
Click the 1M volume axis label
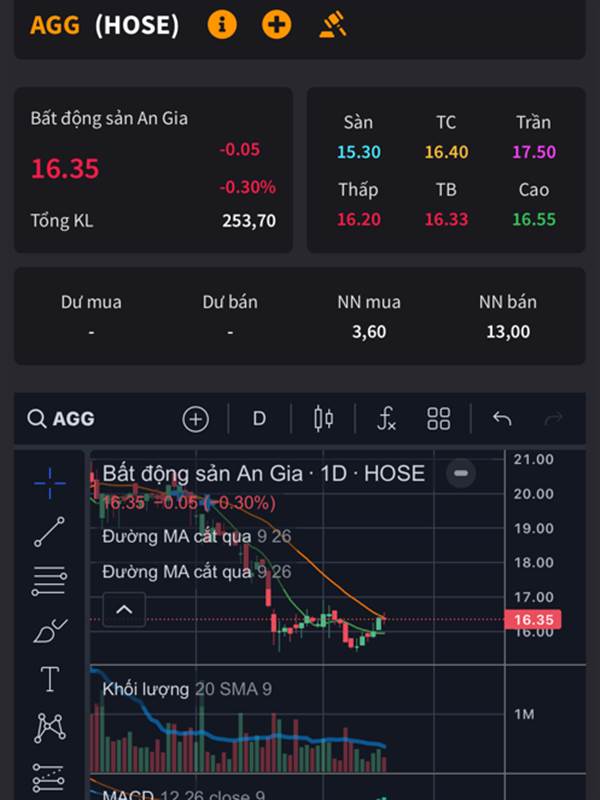pos(524,714)
